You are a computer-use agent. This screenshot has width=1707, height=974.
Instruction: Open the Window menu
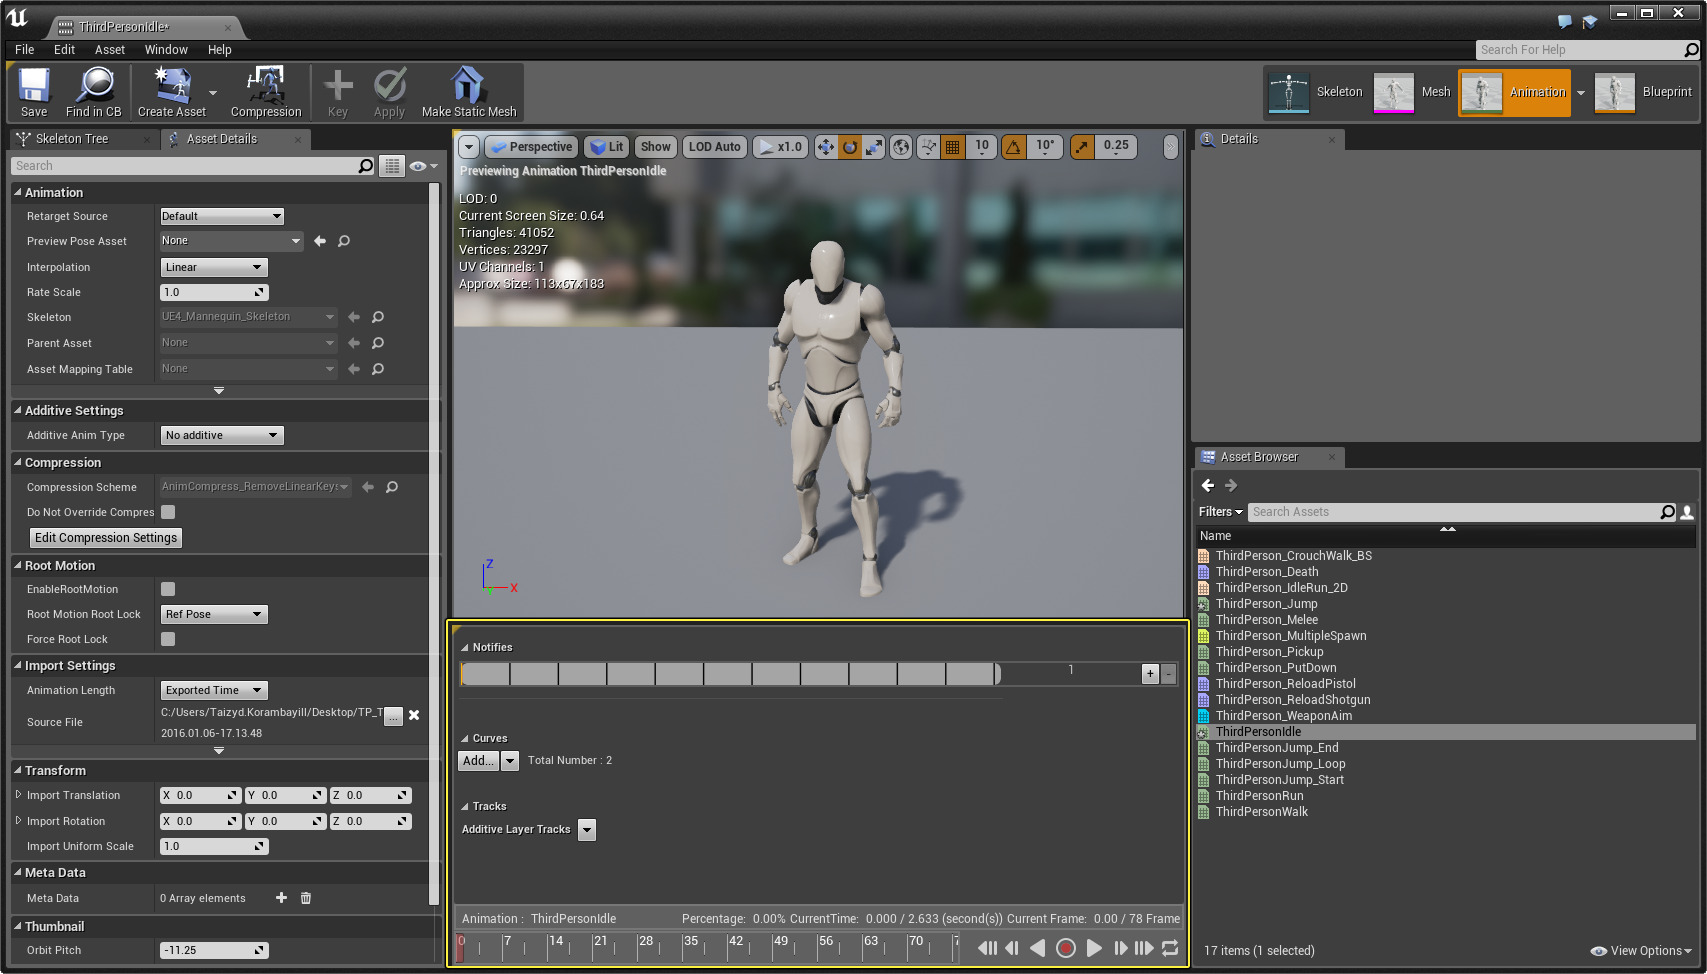click(x=166, y=49)
